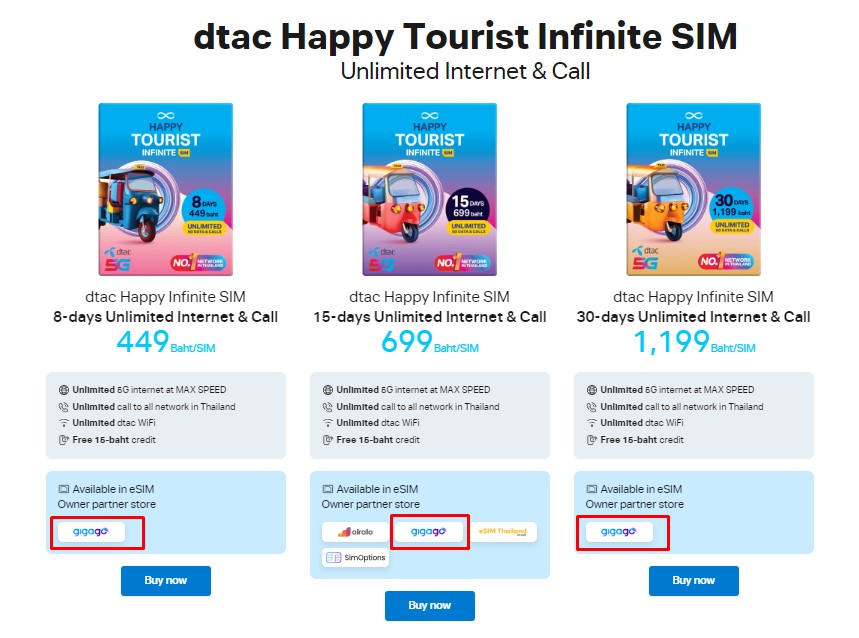
Task: Open the 15-days Happy Tourist SIM image
Action: click(x=430, y=189)
